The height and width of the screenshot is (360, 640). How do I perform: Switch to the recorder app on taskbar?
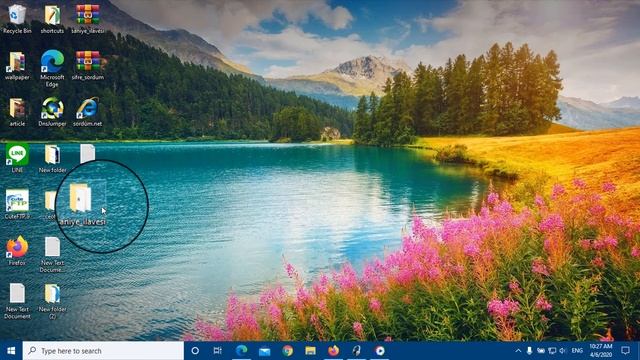380,351
